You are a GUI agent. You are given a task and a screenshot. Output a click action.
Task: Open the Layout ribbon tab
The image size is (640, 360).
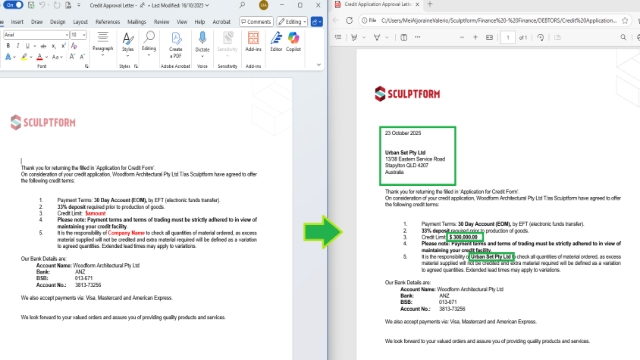point(80,22)
